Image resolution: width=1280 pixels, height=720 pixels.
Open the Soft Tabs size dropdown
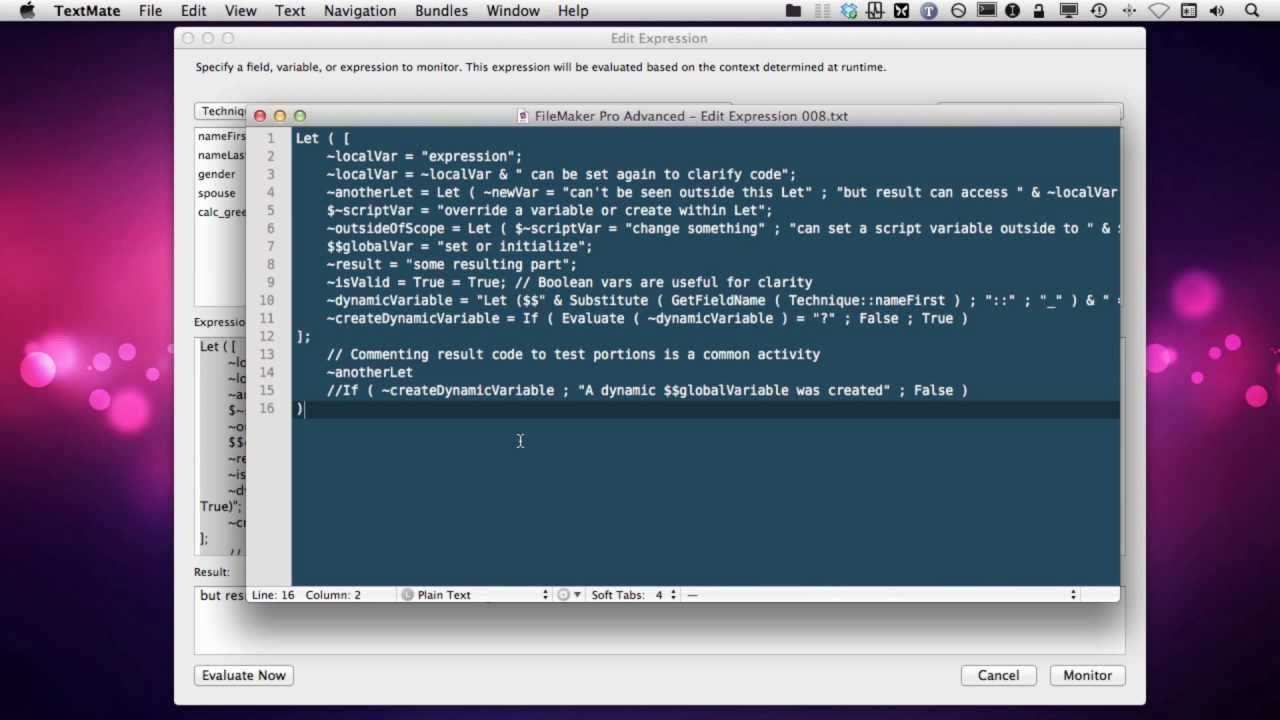tap(633, 595)
